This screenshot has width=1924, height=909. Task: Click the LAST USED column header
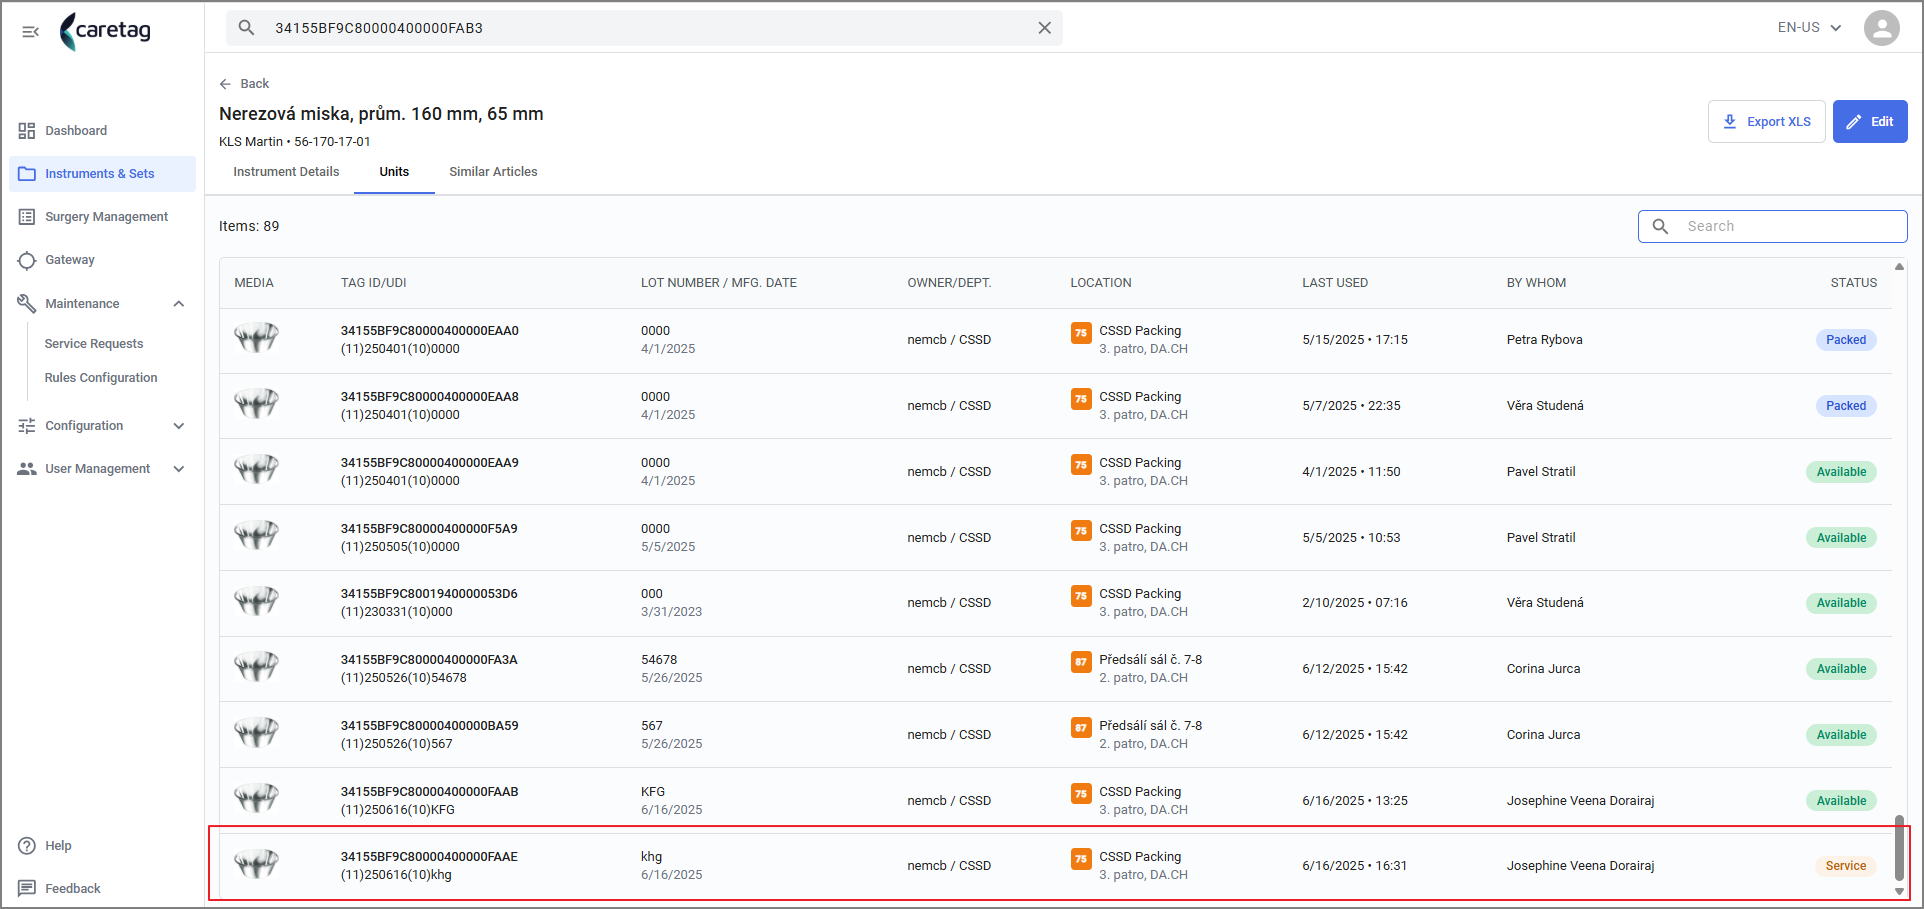pyautogui.click(x=1335, y=283)
